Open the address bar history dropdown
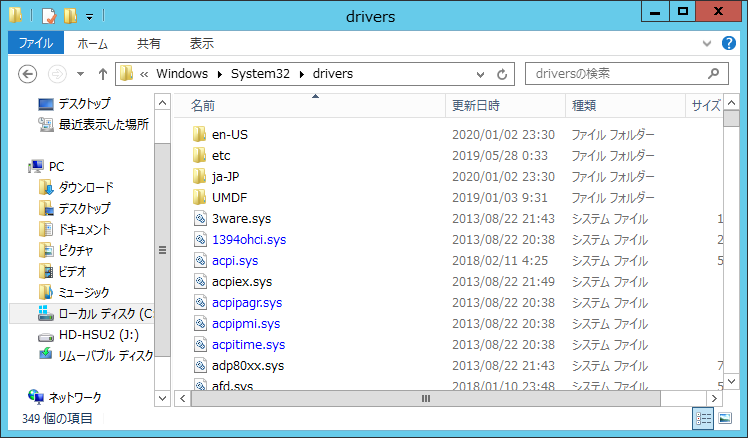Image resolution: width=748 pixels, height=438 pixels. coord(480,74)
